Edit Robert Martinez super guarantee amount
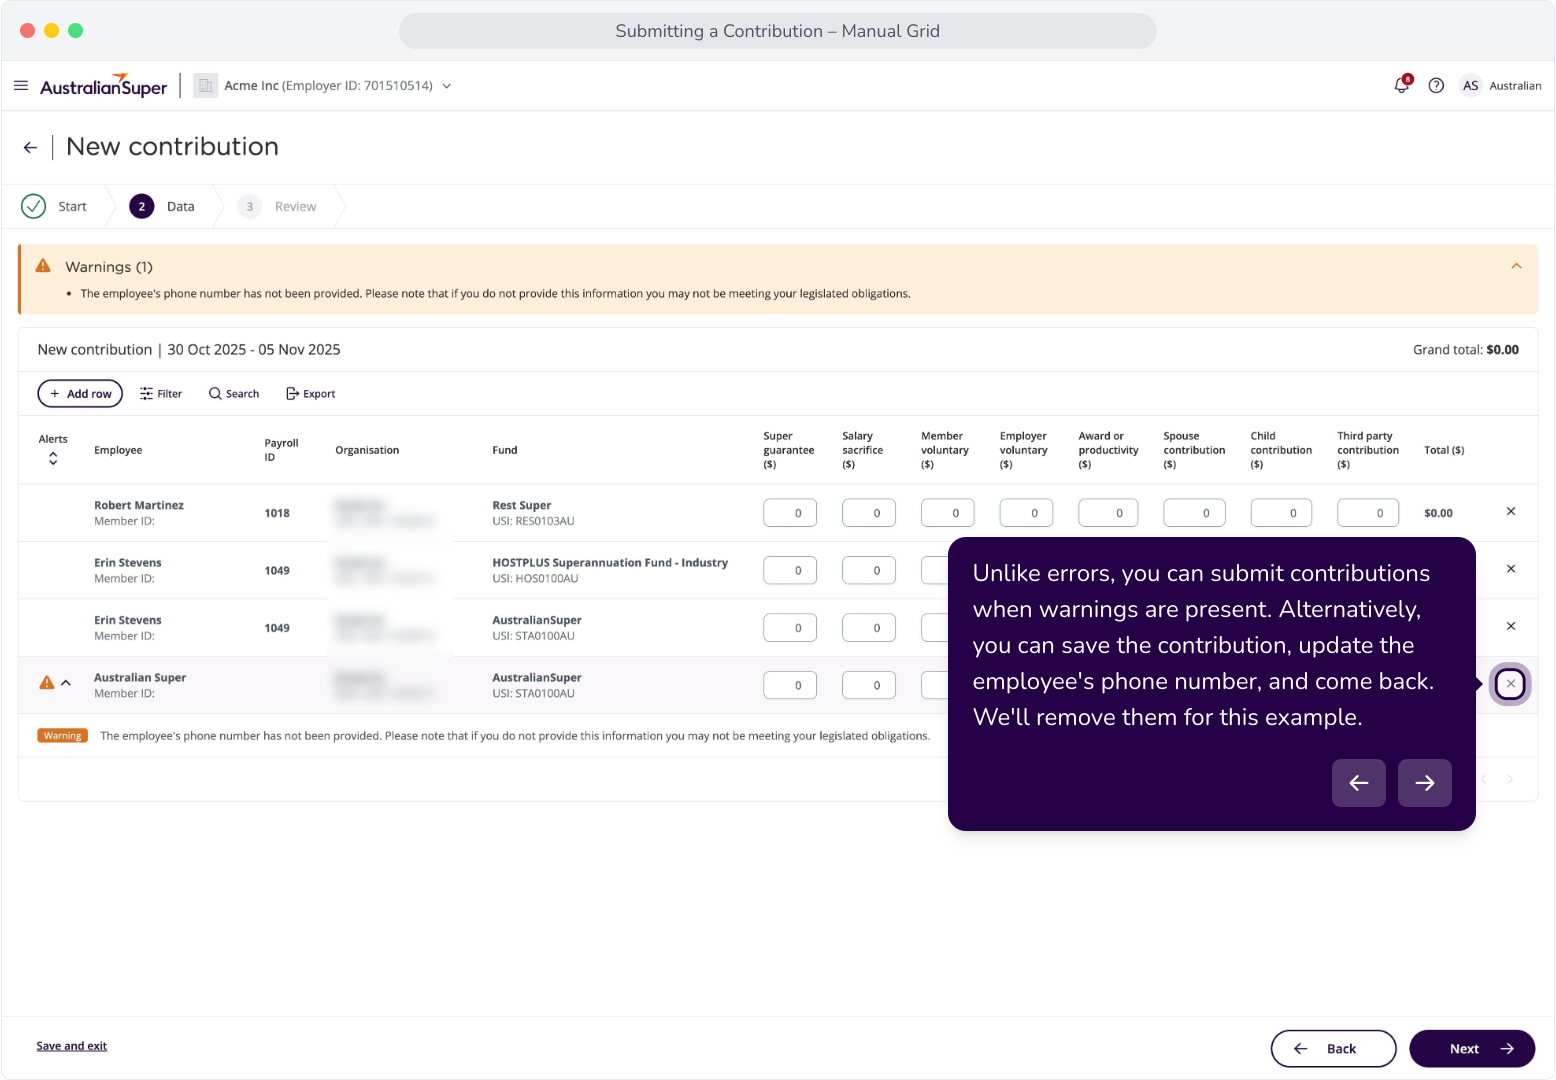Screen dimensions: 1556x1080 790,513
